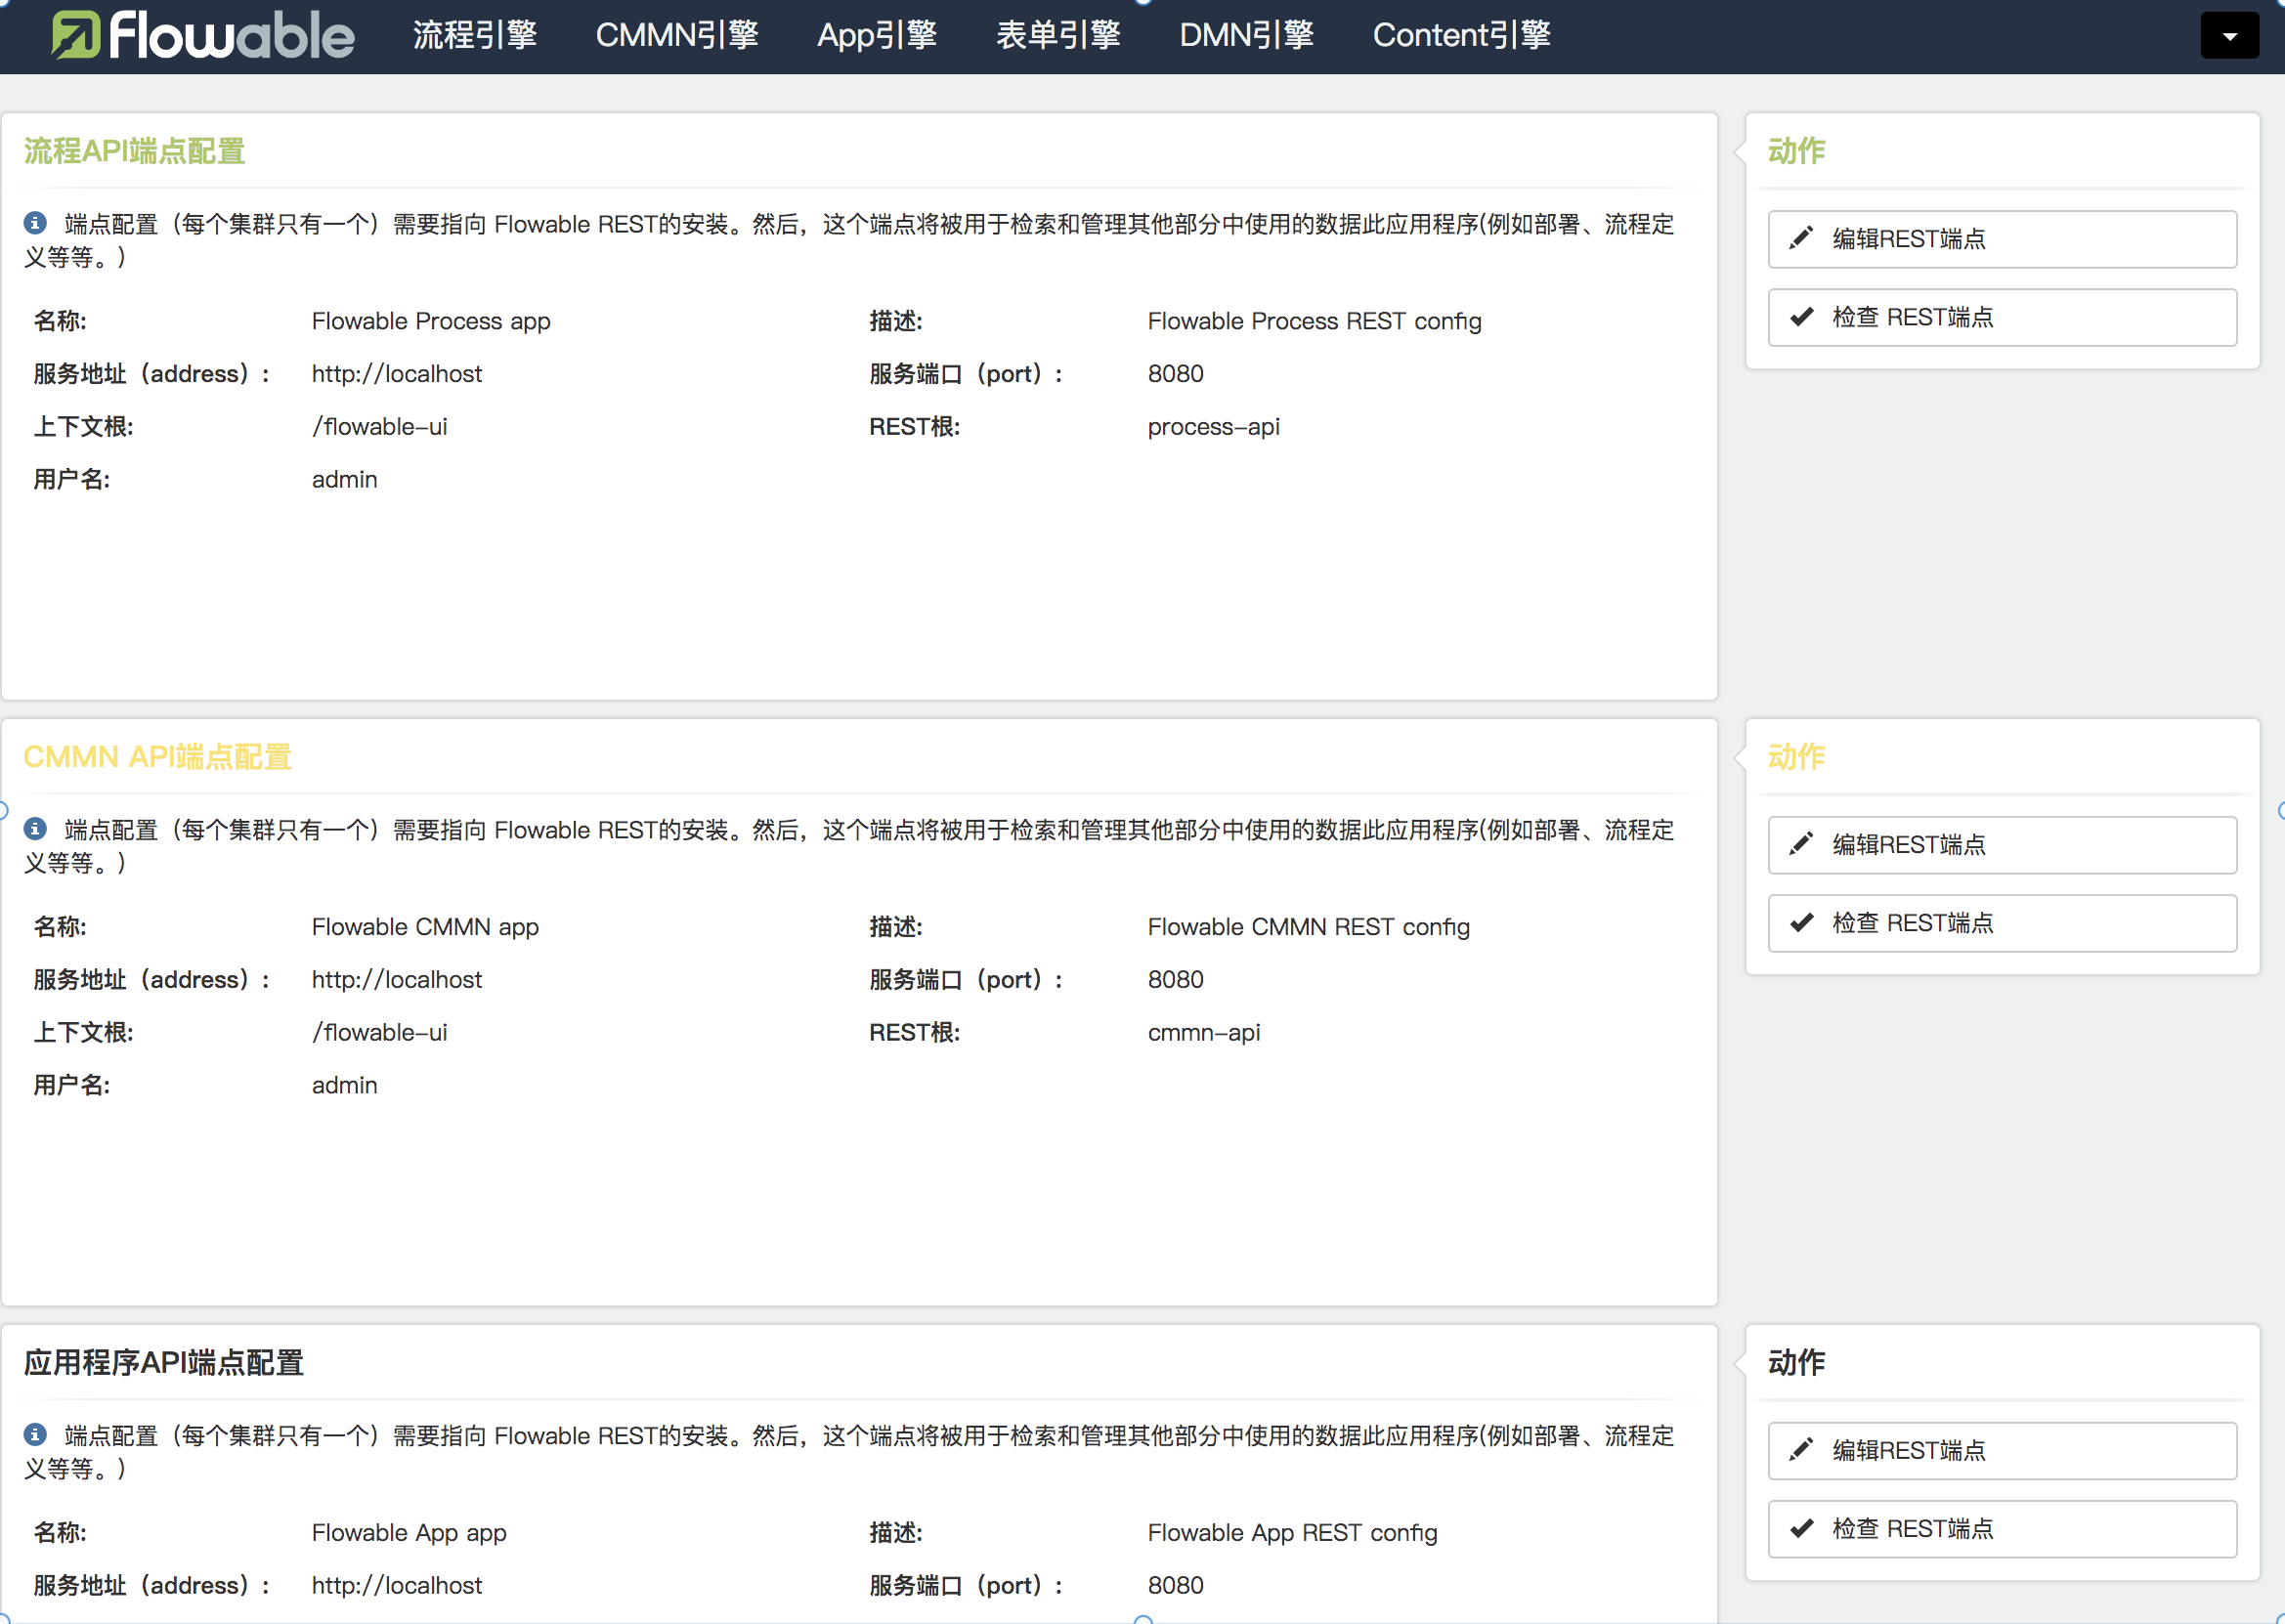Click the REST root value process-api
This screenshot has width=2285, height=1624.
[x=1213, y=427]
